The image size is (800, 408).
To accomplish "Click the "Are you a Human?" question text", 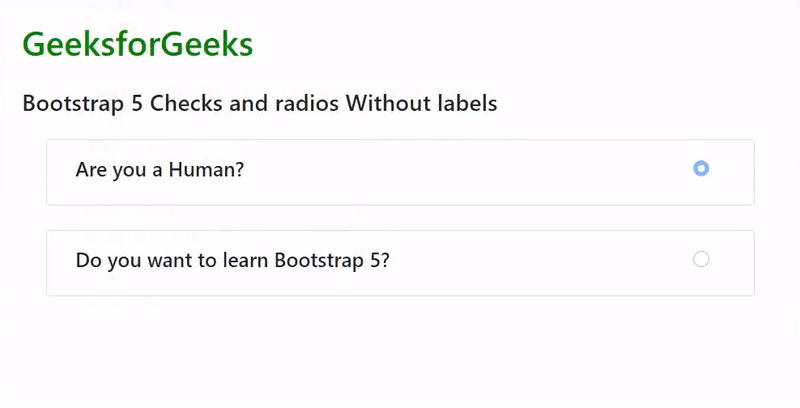I will coord(160,170).
